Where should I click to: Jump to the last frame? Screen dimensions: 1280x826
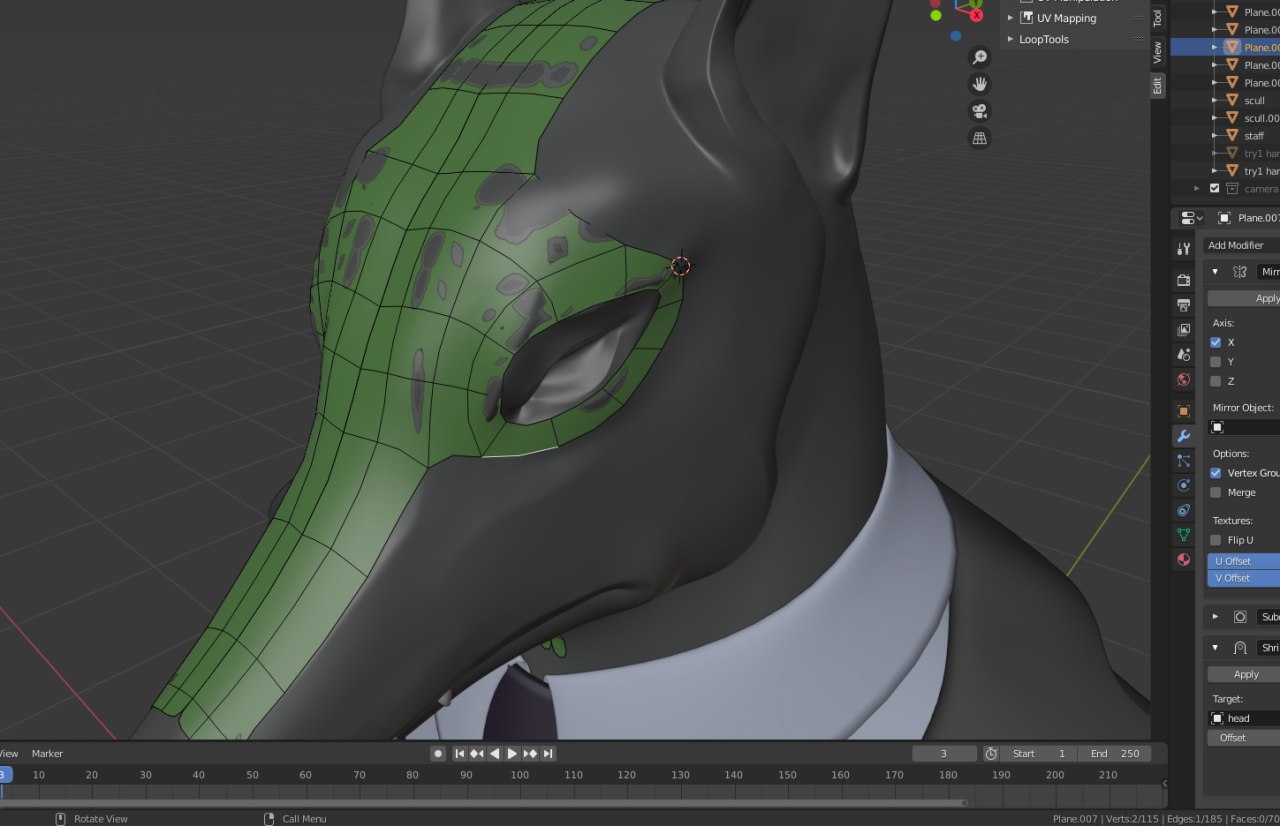tap(548, 753)
